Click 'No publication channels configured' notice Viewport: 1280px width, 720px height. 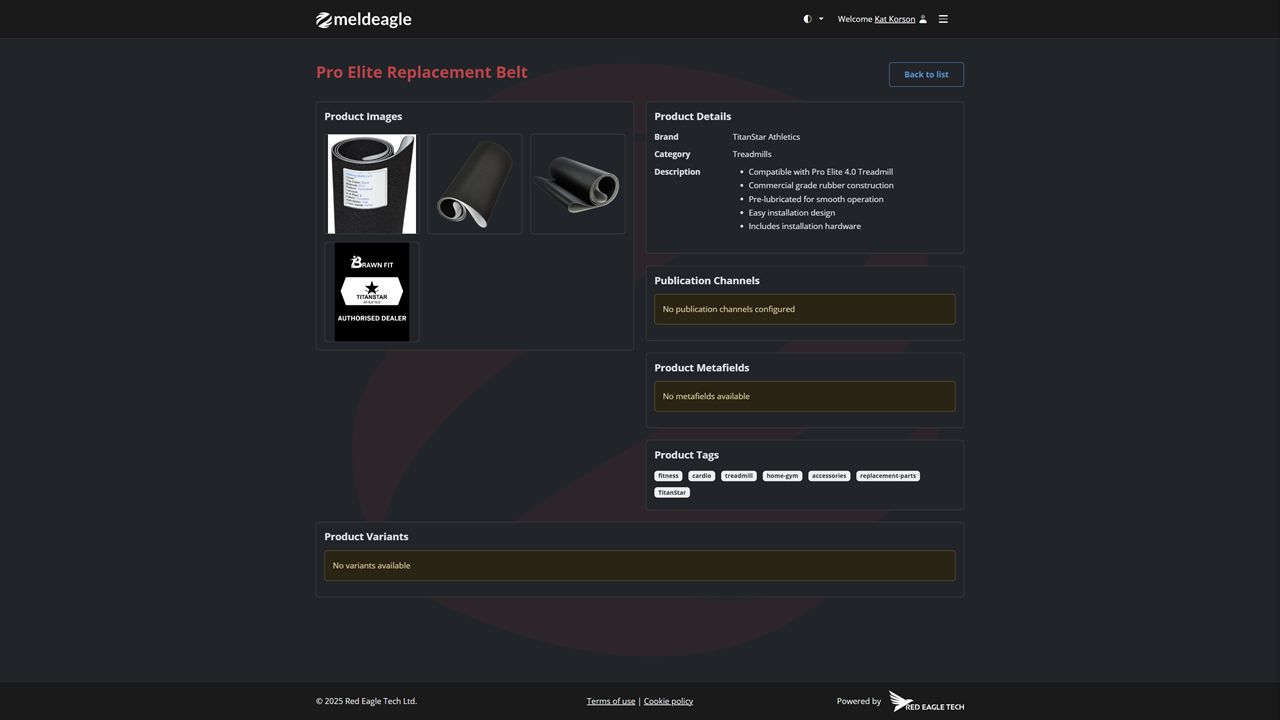(805, 309)
